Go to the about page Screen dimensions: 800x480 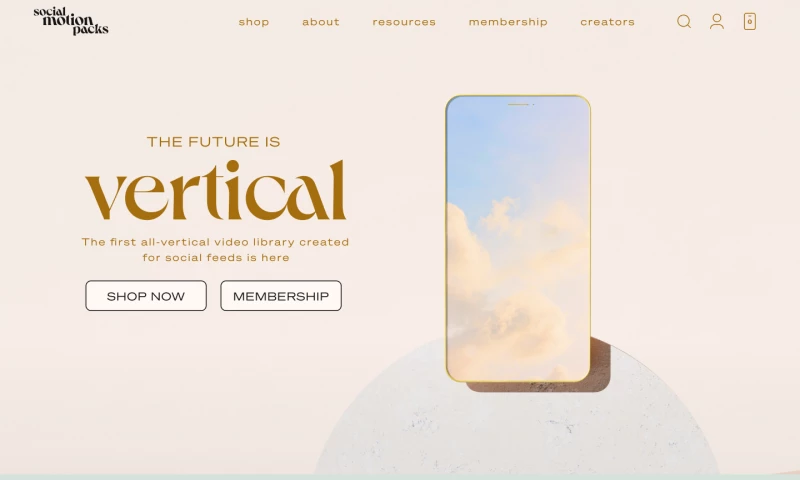pyautogui.click(x=320, y=22)
